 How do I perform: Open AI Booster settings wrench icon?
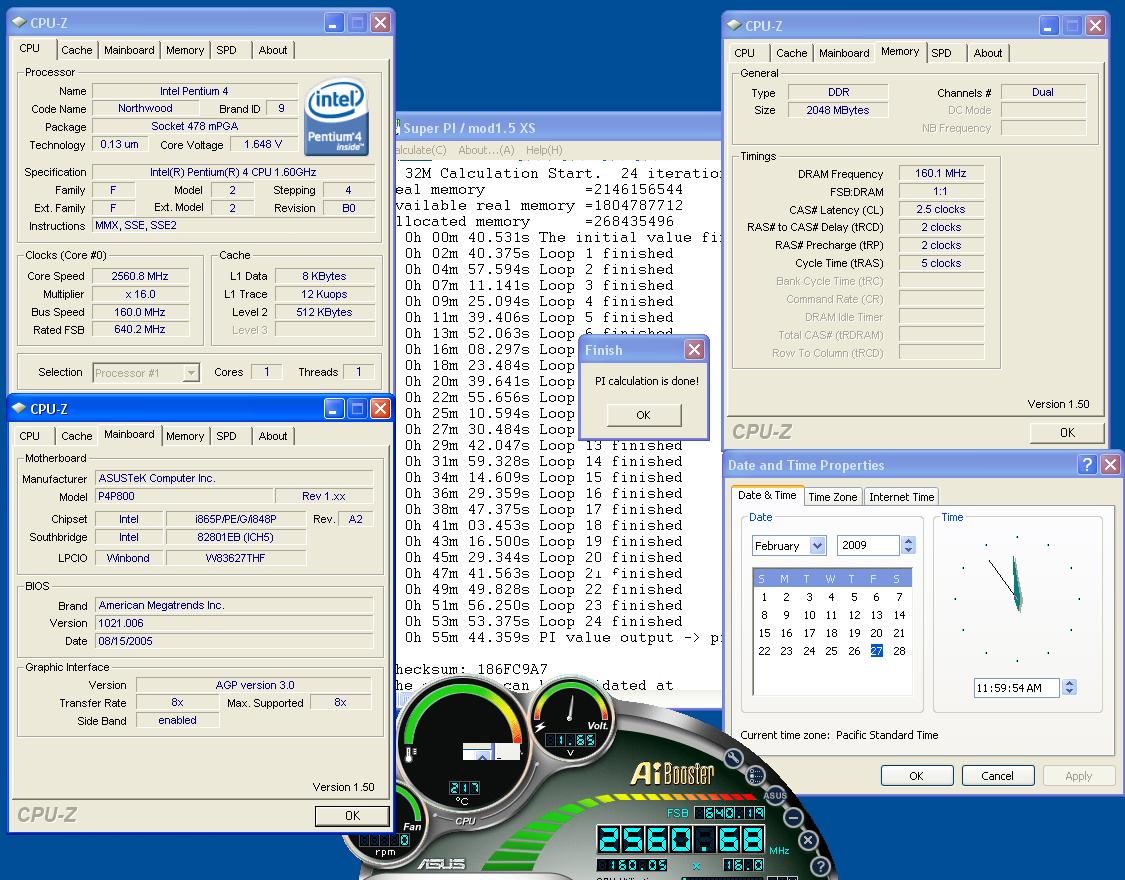click(x=733, y=758)
